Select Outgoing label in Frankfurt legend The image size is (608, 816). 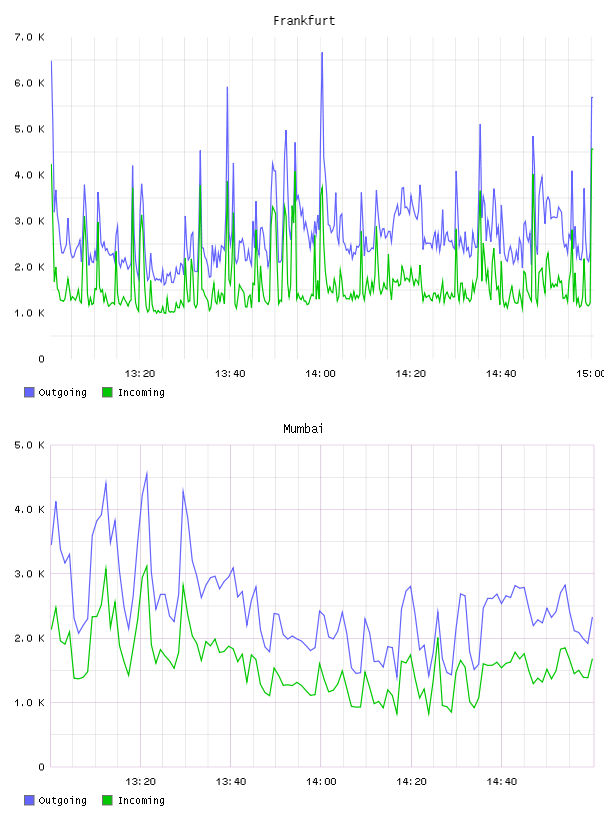tap(62, 393)
